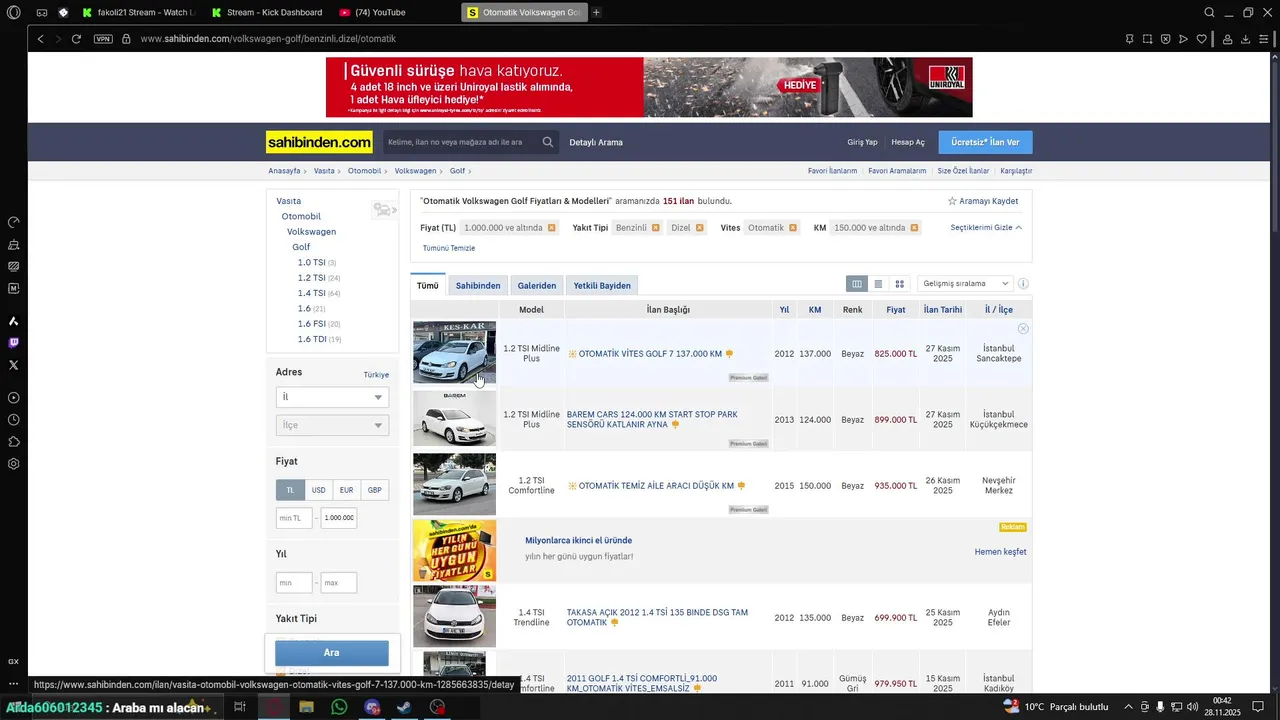Open the white Golf 7 KES-KAR listing thumbnail
This screenshot has height=720, width=1280.
tap(454, 352)
